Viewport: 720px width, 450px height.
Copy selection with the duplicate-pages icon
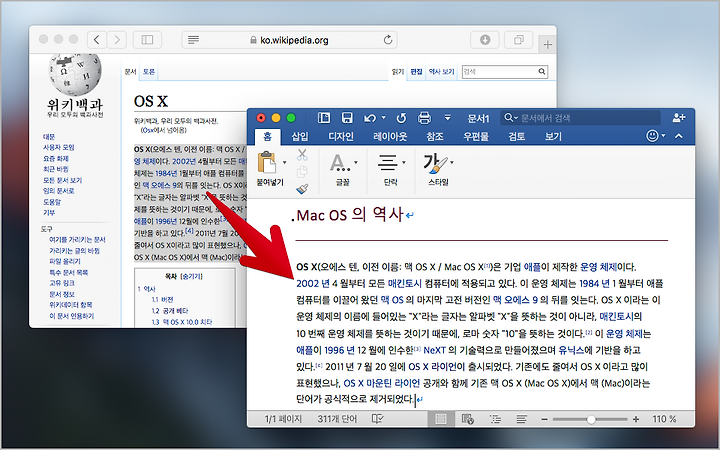point(302,172)
